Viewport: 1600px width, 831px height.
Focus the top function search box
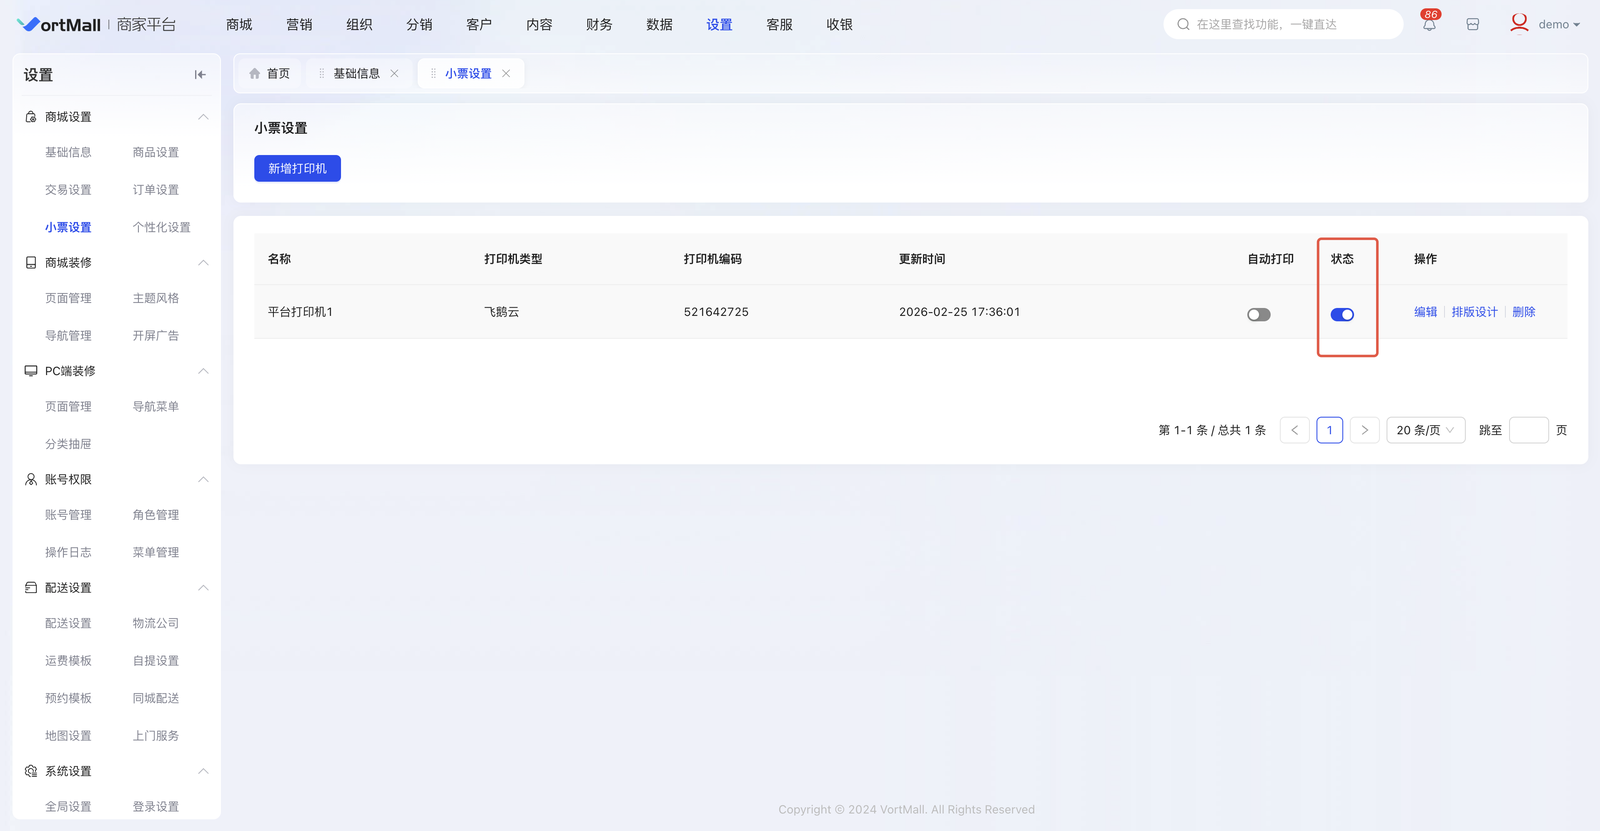pyautogui.click(x=1290, y=25)
